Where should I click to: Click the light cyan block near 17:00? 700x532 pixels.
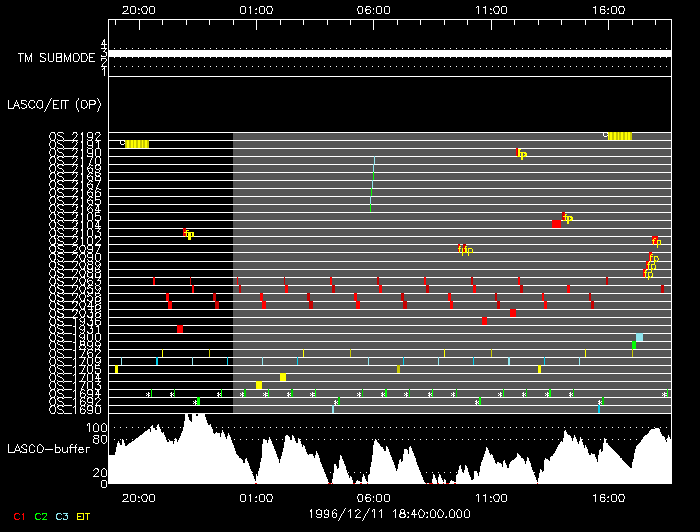tap(639, 338)
